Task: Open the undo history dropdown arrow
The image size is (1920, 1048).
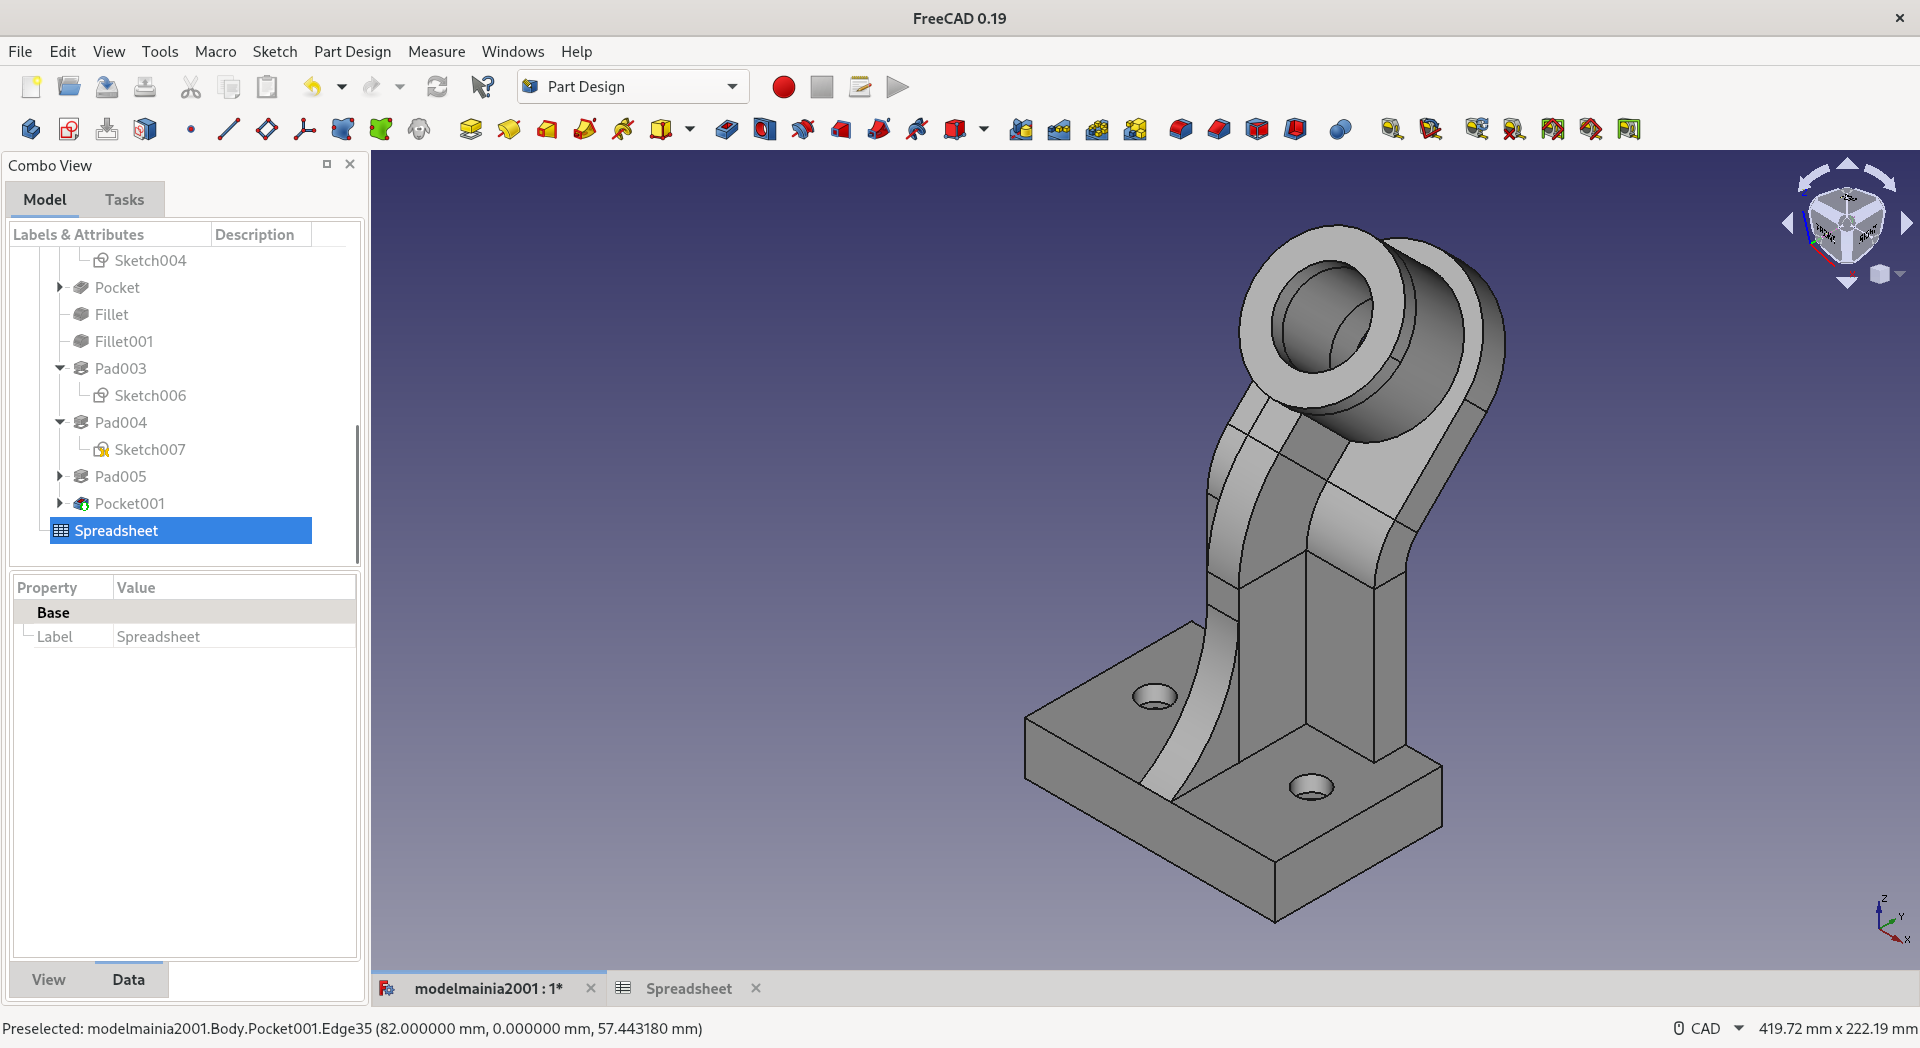Action: [x=342, y=87]
